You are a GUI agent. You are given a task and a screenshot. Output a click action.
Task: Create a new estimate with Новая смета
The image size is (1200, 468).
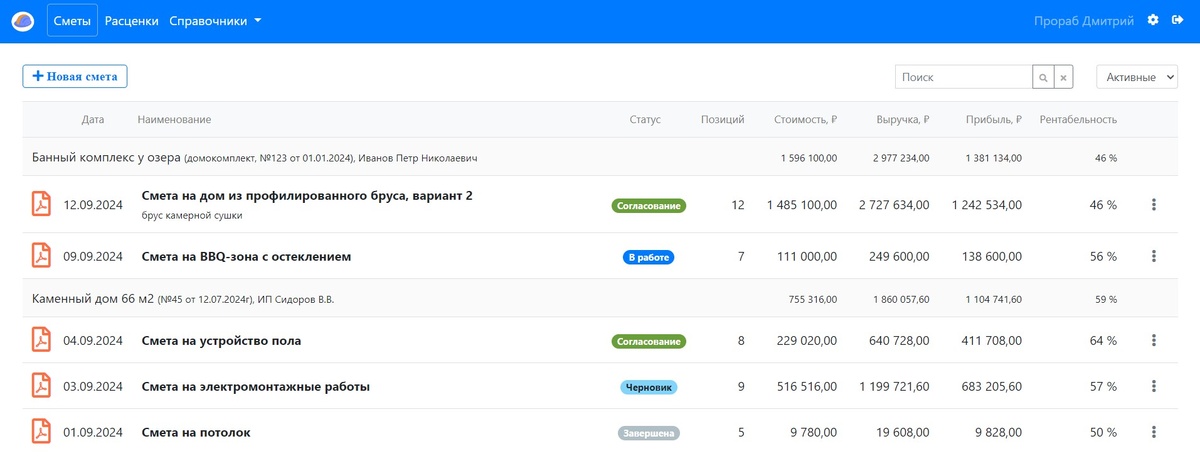pos(75,76)
